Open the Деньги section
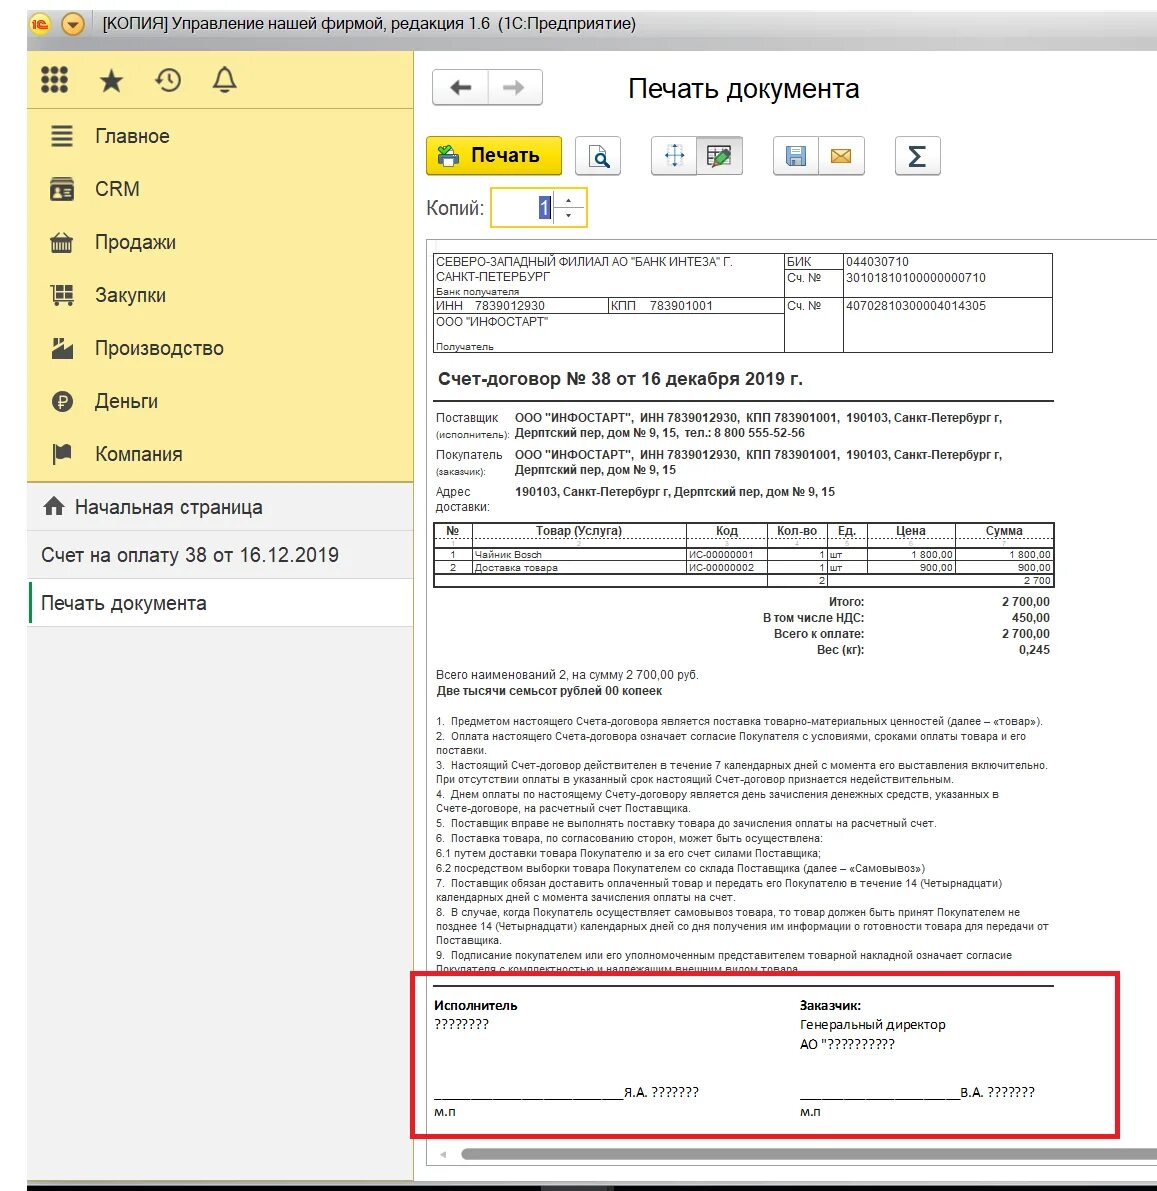Screen dimensions: 1157x1191 [x=126, y=401]
